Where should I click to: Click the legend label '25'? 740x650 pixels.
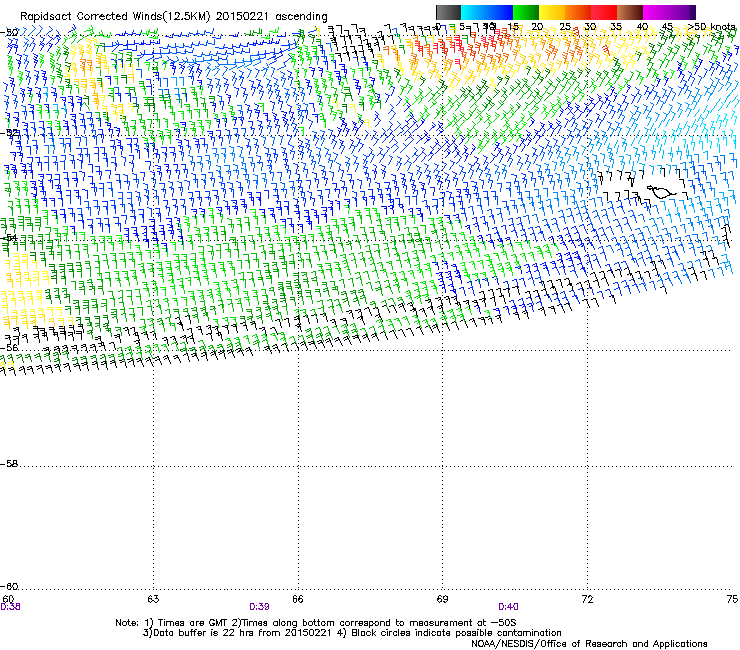pyautogui.click(x=564, y=26)
